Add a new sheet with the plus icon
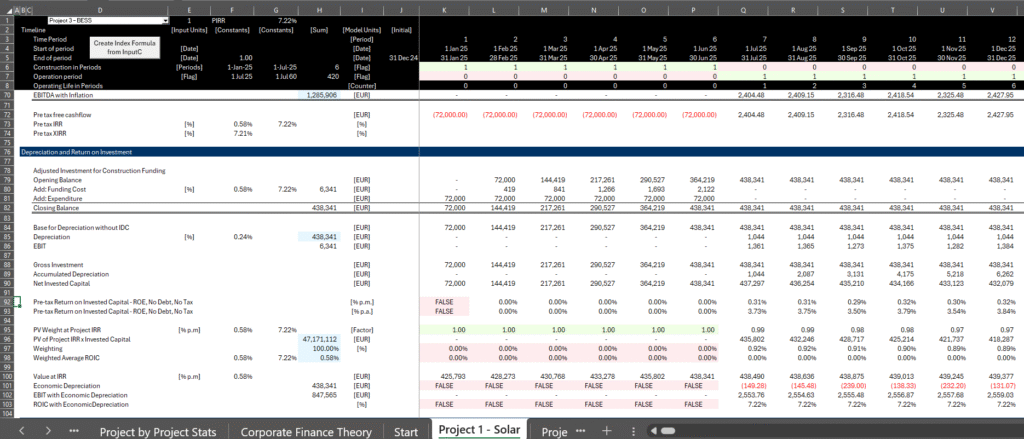Screen dimensions: 1024x439 click(x=607, y=430)
